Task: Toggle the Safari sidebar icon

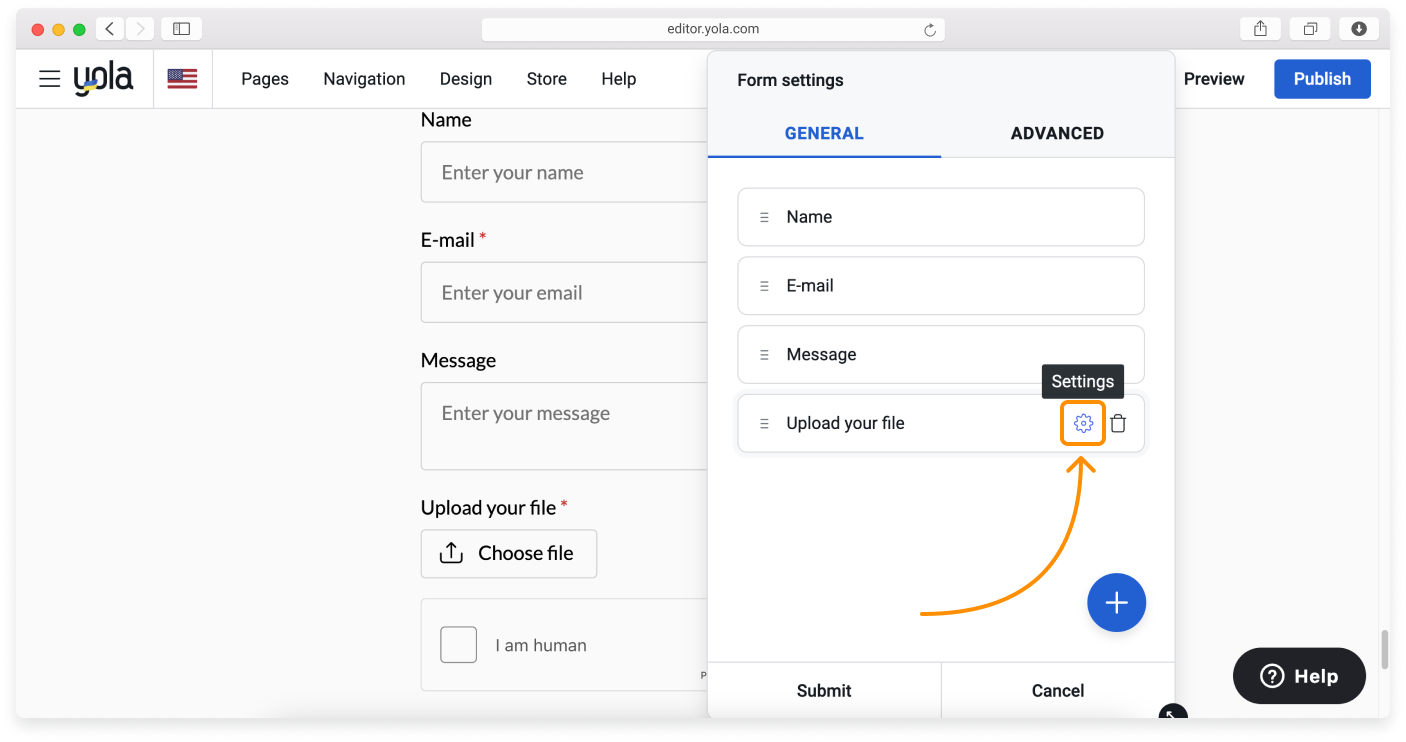Action: 181,29
